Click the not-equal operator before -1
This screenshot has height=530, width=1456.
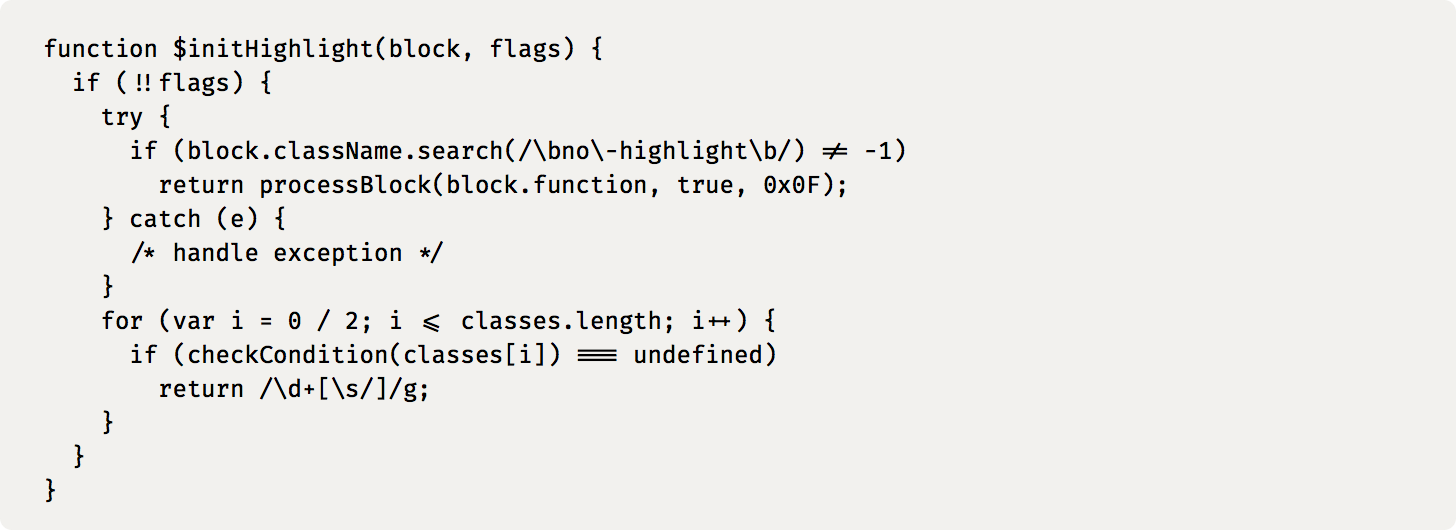click(835, 151)
